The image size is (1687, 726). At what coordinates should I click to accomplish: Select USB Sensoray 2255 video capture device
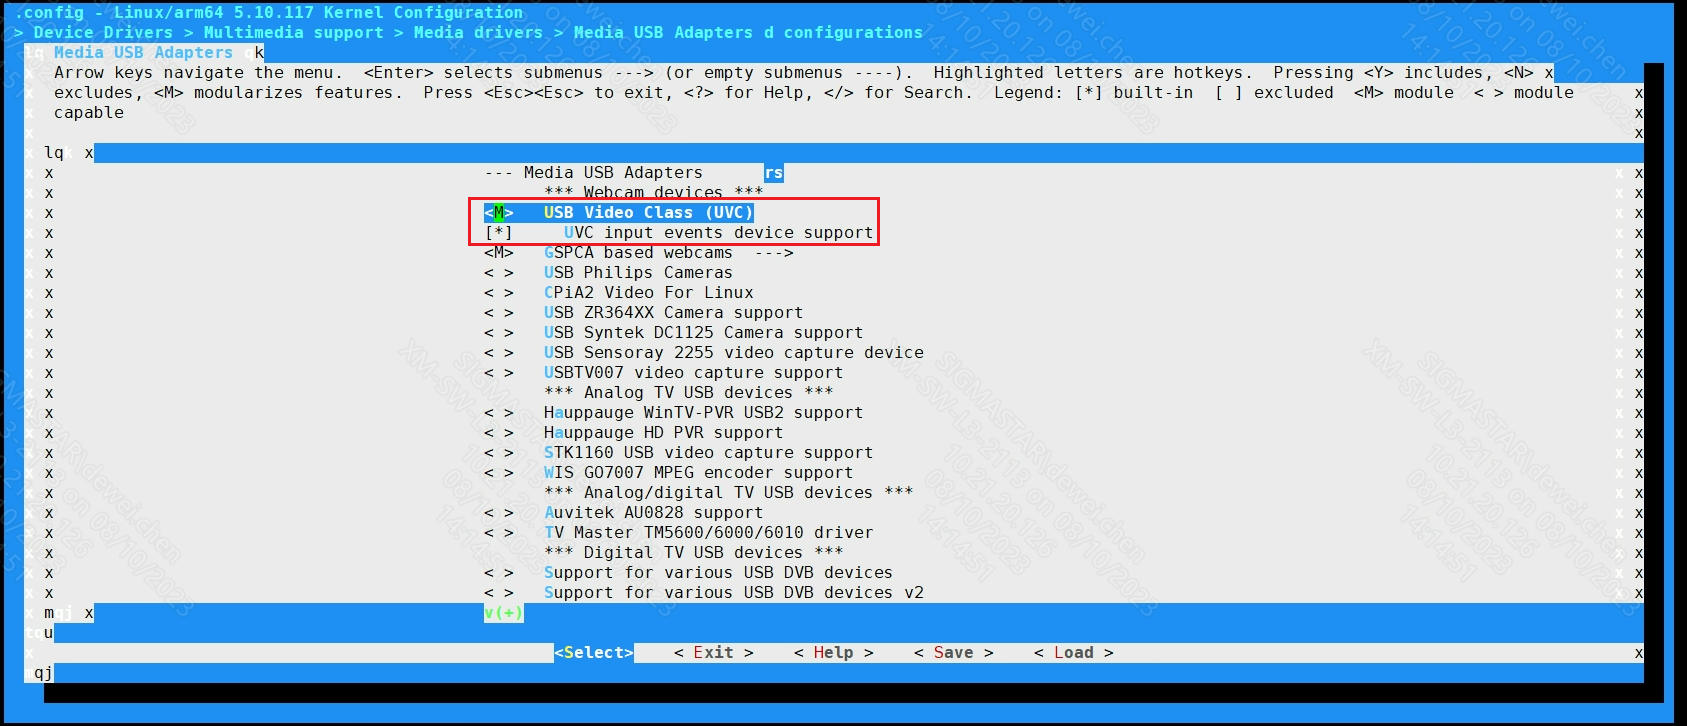pos(733,353)
